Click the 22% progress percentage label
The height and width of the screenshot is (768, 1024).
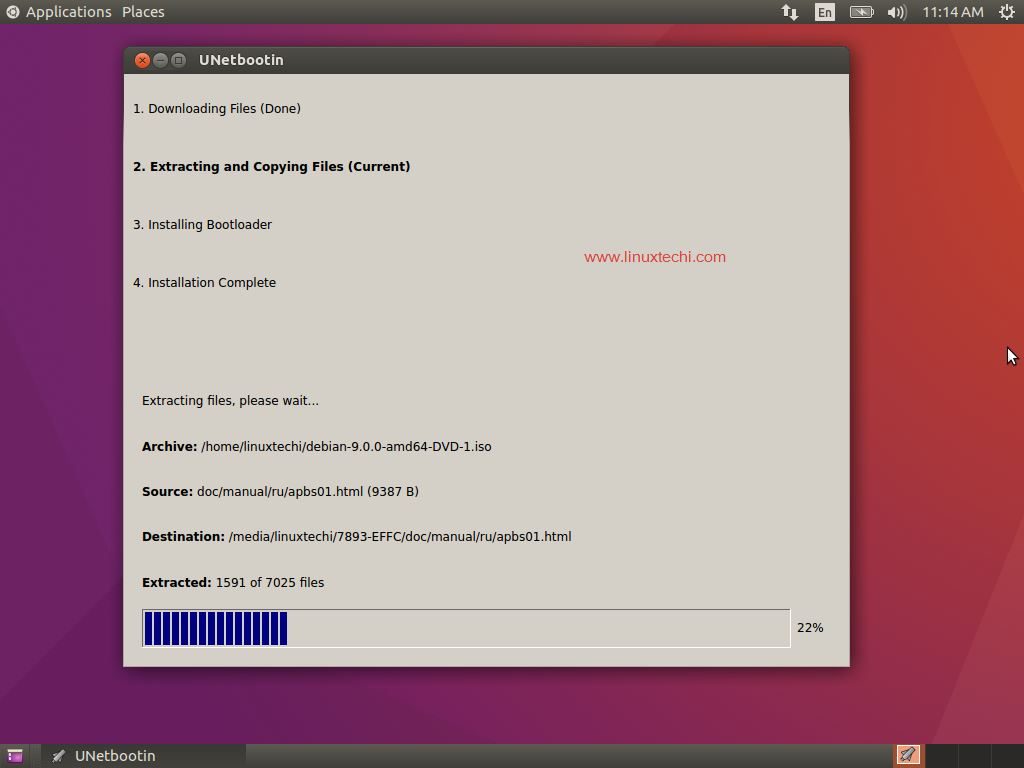[810, 628]
